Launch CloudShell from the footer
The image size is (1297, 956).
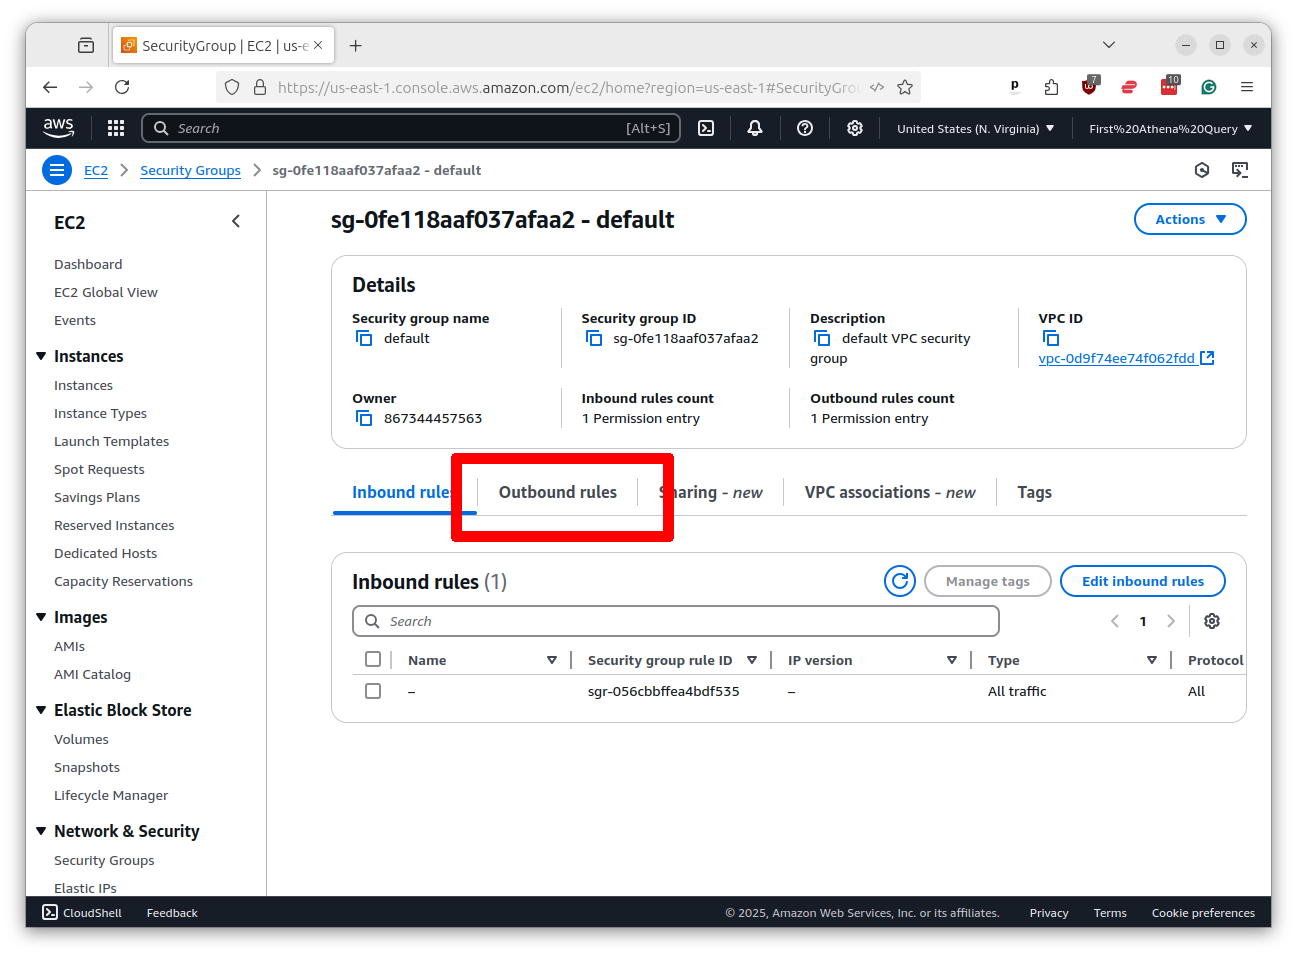(80, 912)
